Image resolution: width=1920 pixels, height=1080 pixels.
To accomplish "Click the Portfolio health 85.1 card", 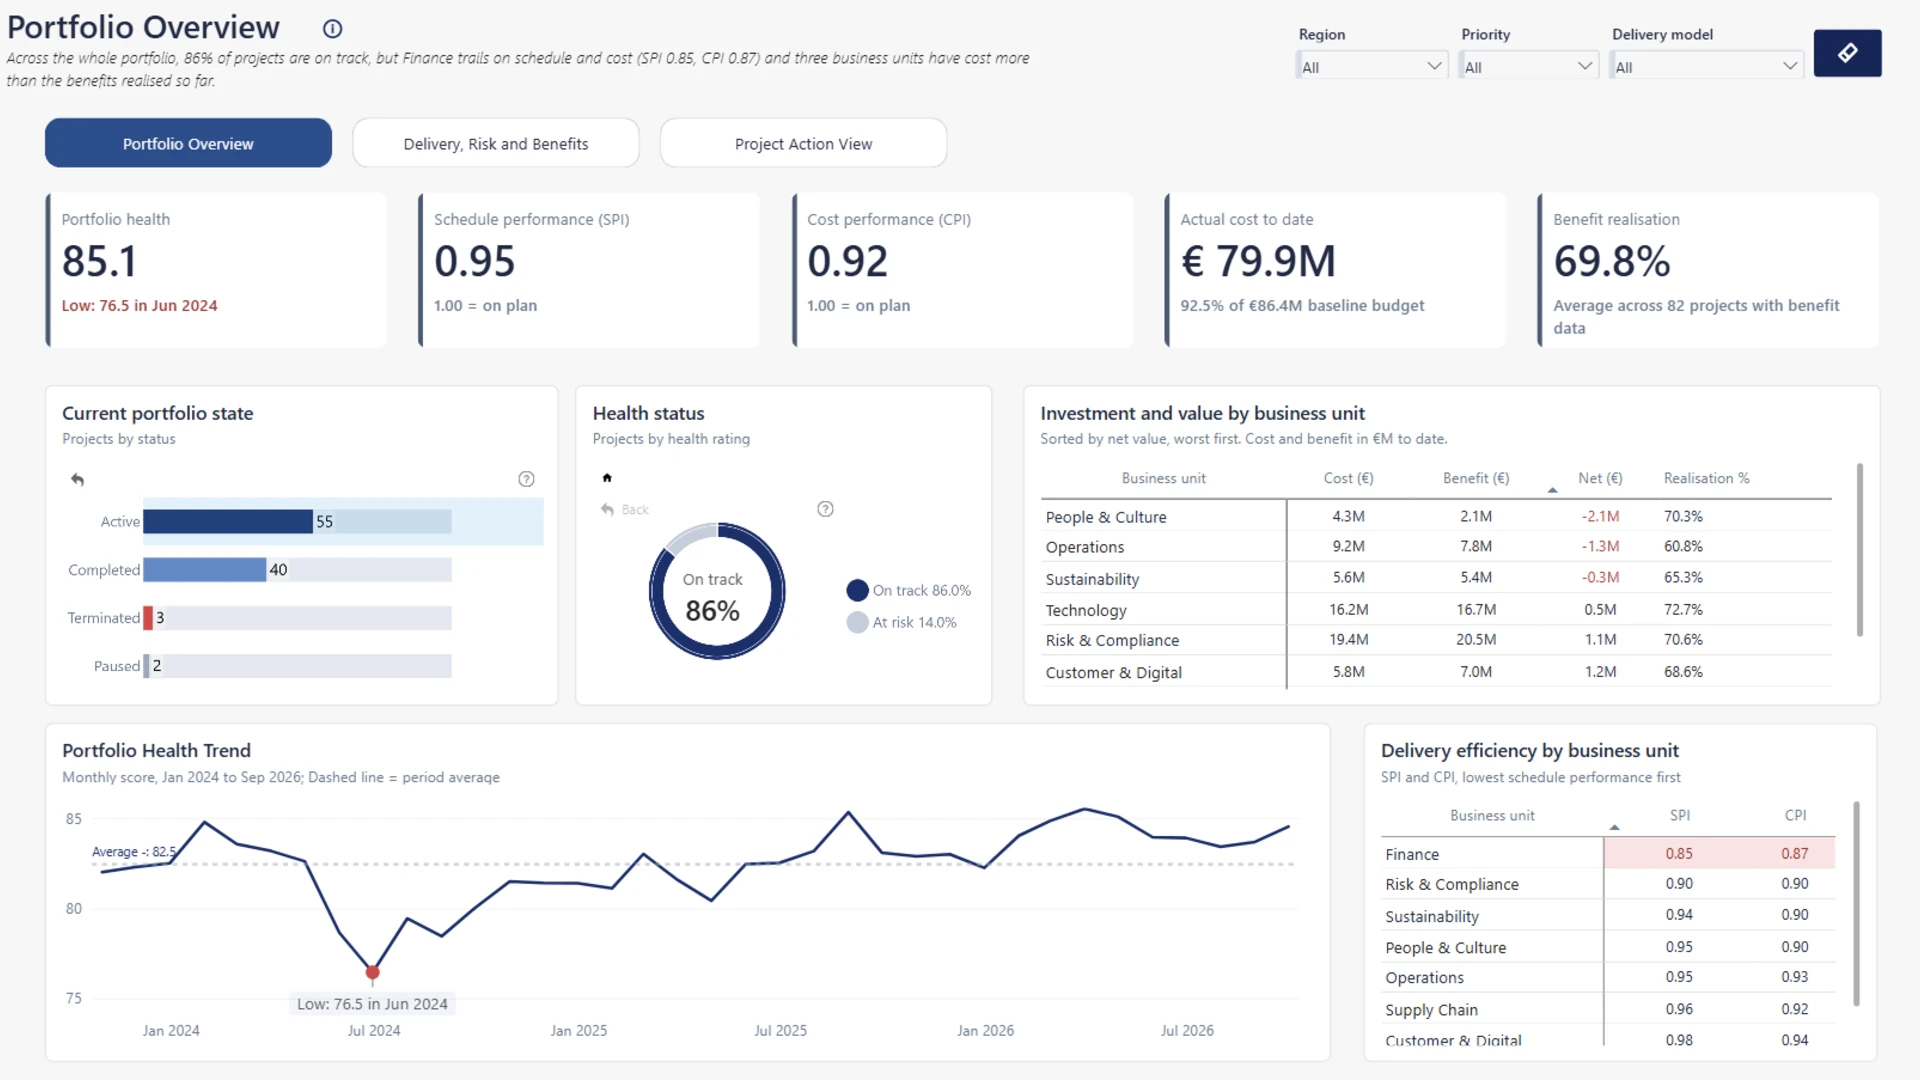I will coord(216,270).
